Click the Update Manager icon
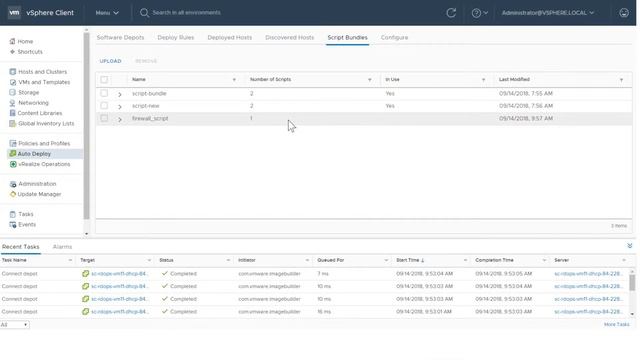The image size is (640, 360). tap(13, 194)
